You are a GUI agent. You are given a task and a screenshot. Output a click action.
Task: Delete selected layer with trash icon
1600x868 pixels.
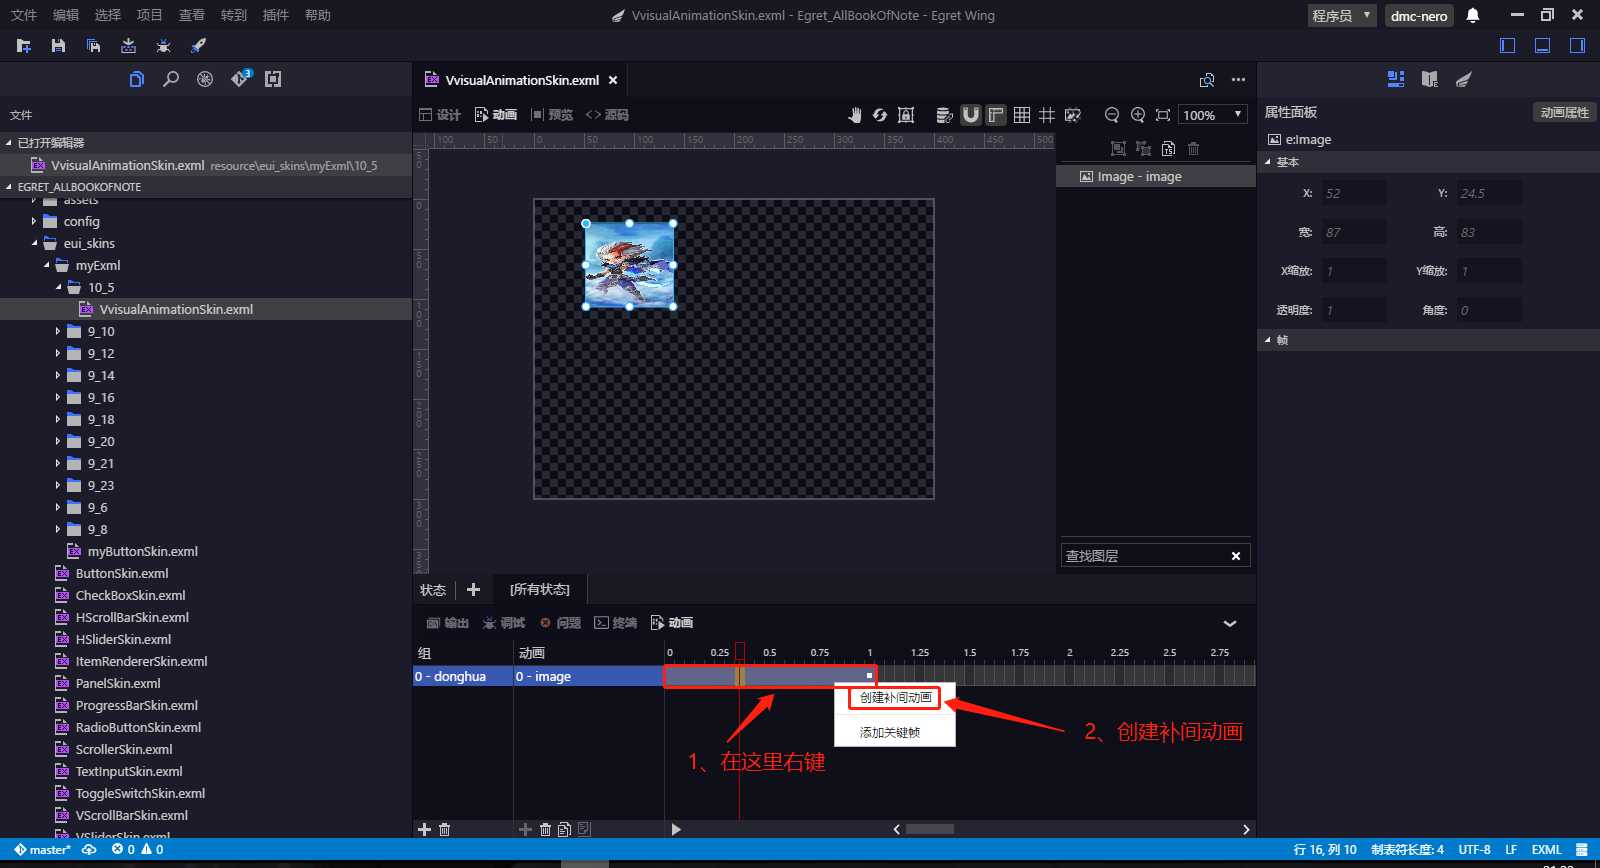click(1193, 149)
